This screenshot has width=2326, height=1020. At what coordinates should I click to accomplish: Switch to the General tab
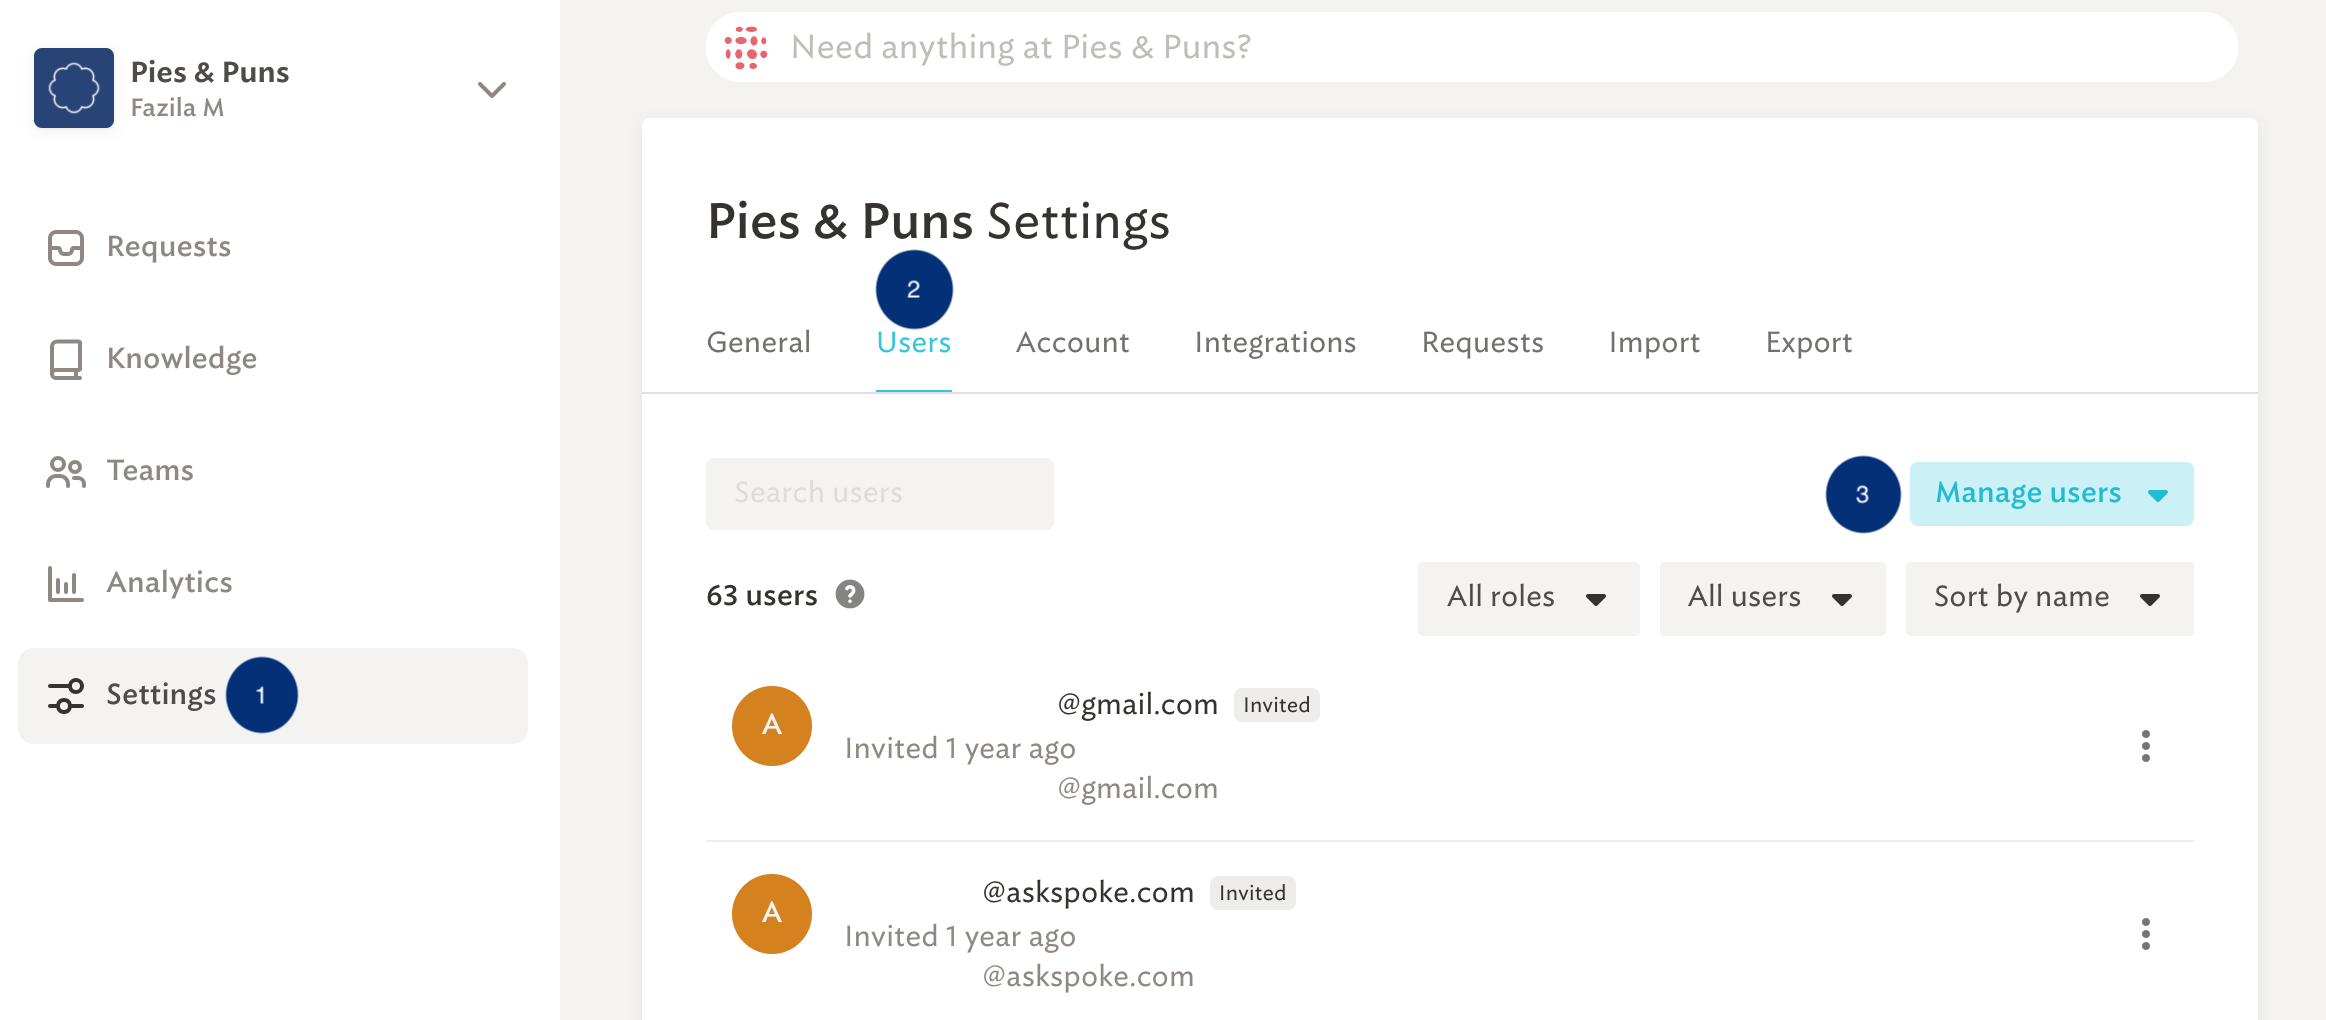[x=759, y=343]
